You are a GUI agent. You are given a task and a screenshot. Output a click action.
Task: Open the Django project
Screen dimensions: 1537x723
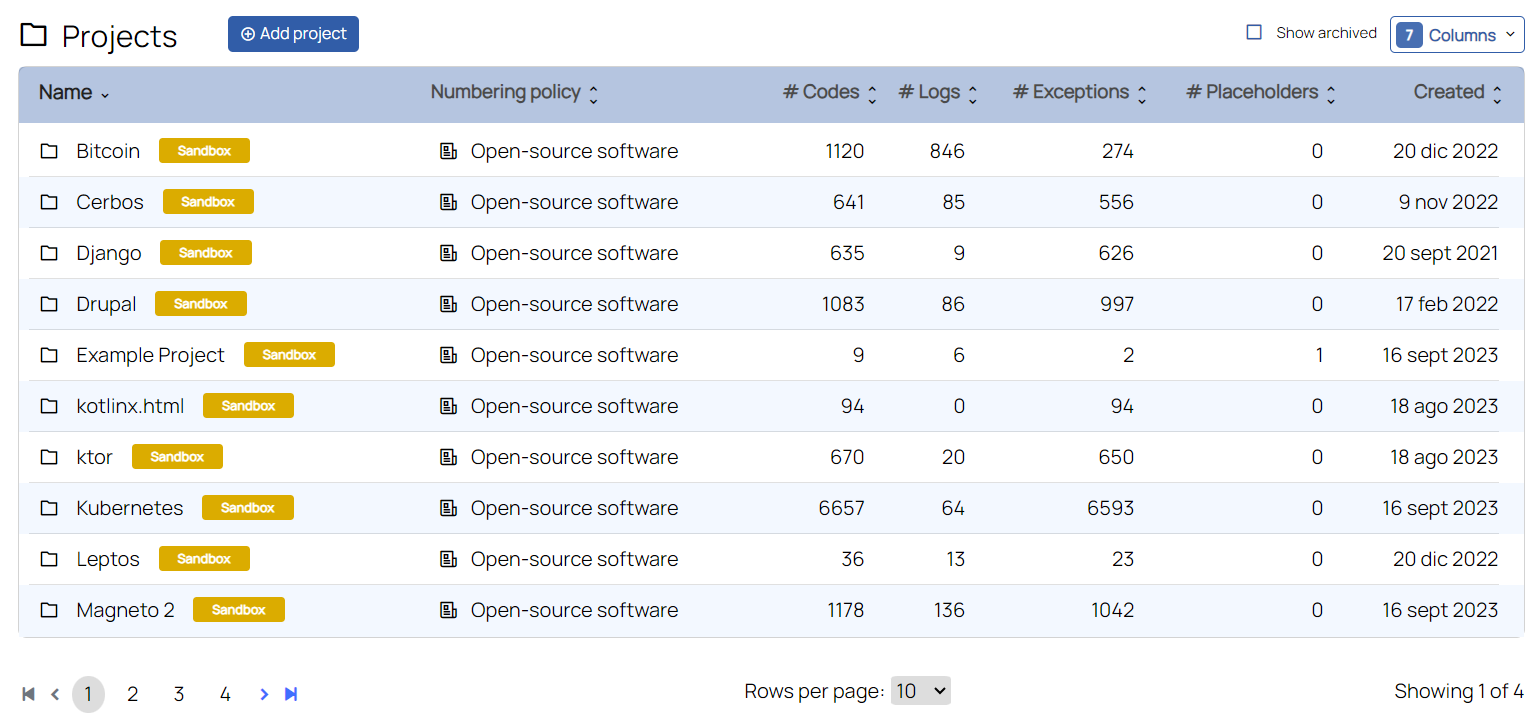click(x=109, y=253)
